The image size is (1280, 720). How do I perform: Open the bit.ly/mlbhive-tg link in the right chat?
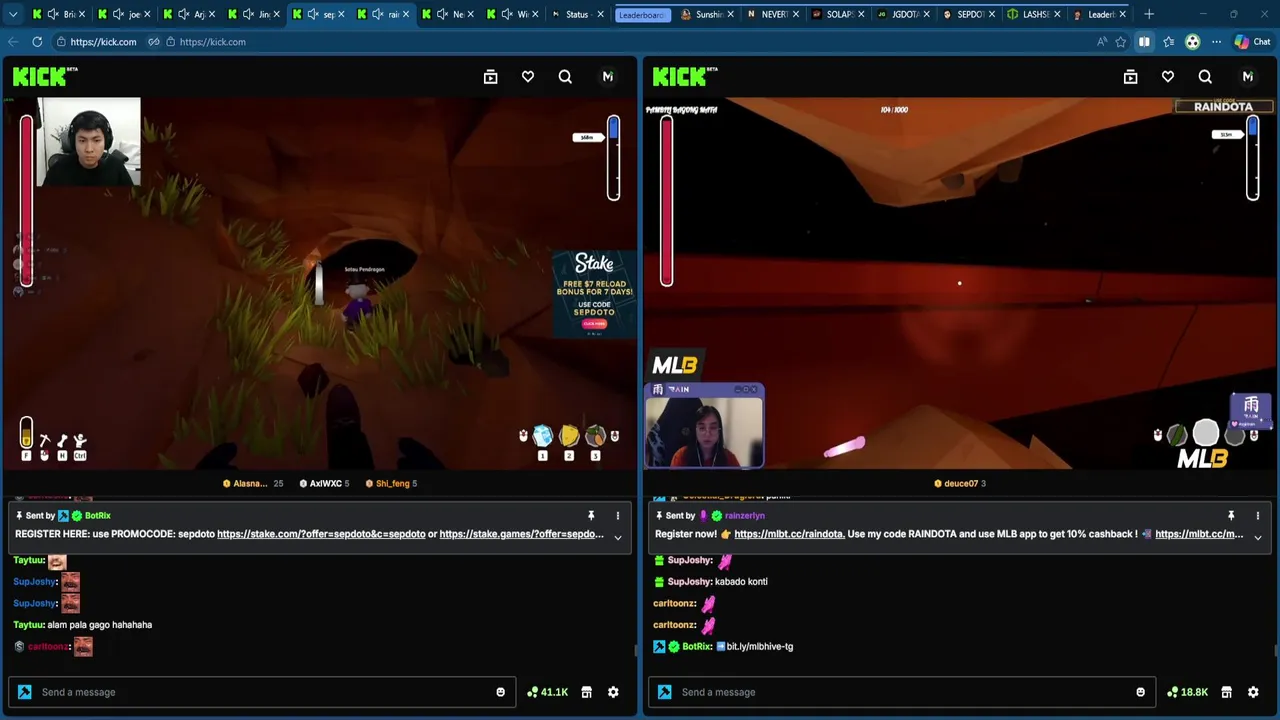[759, 647]
